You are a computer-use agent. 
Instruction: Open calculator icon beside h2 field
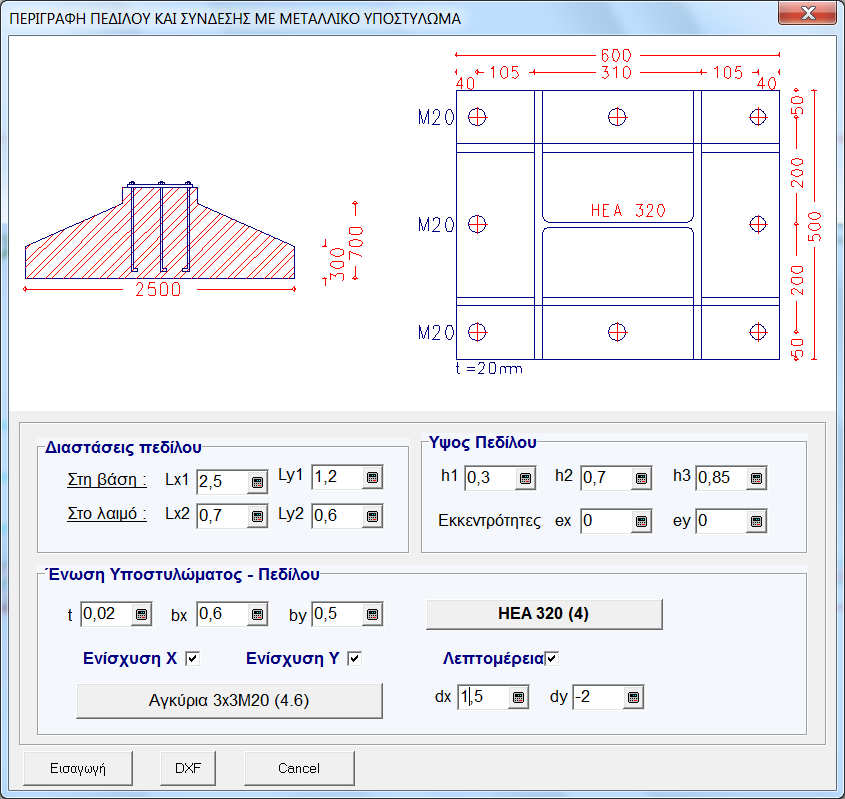coord(641,478)
